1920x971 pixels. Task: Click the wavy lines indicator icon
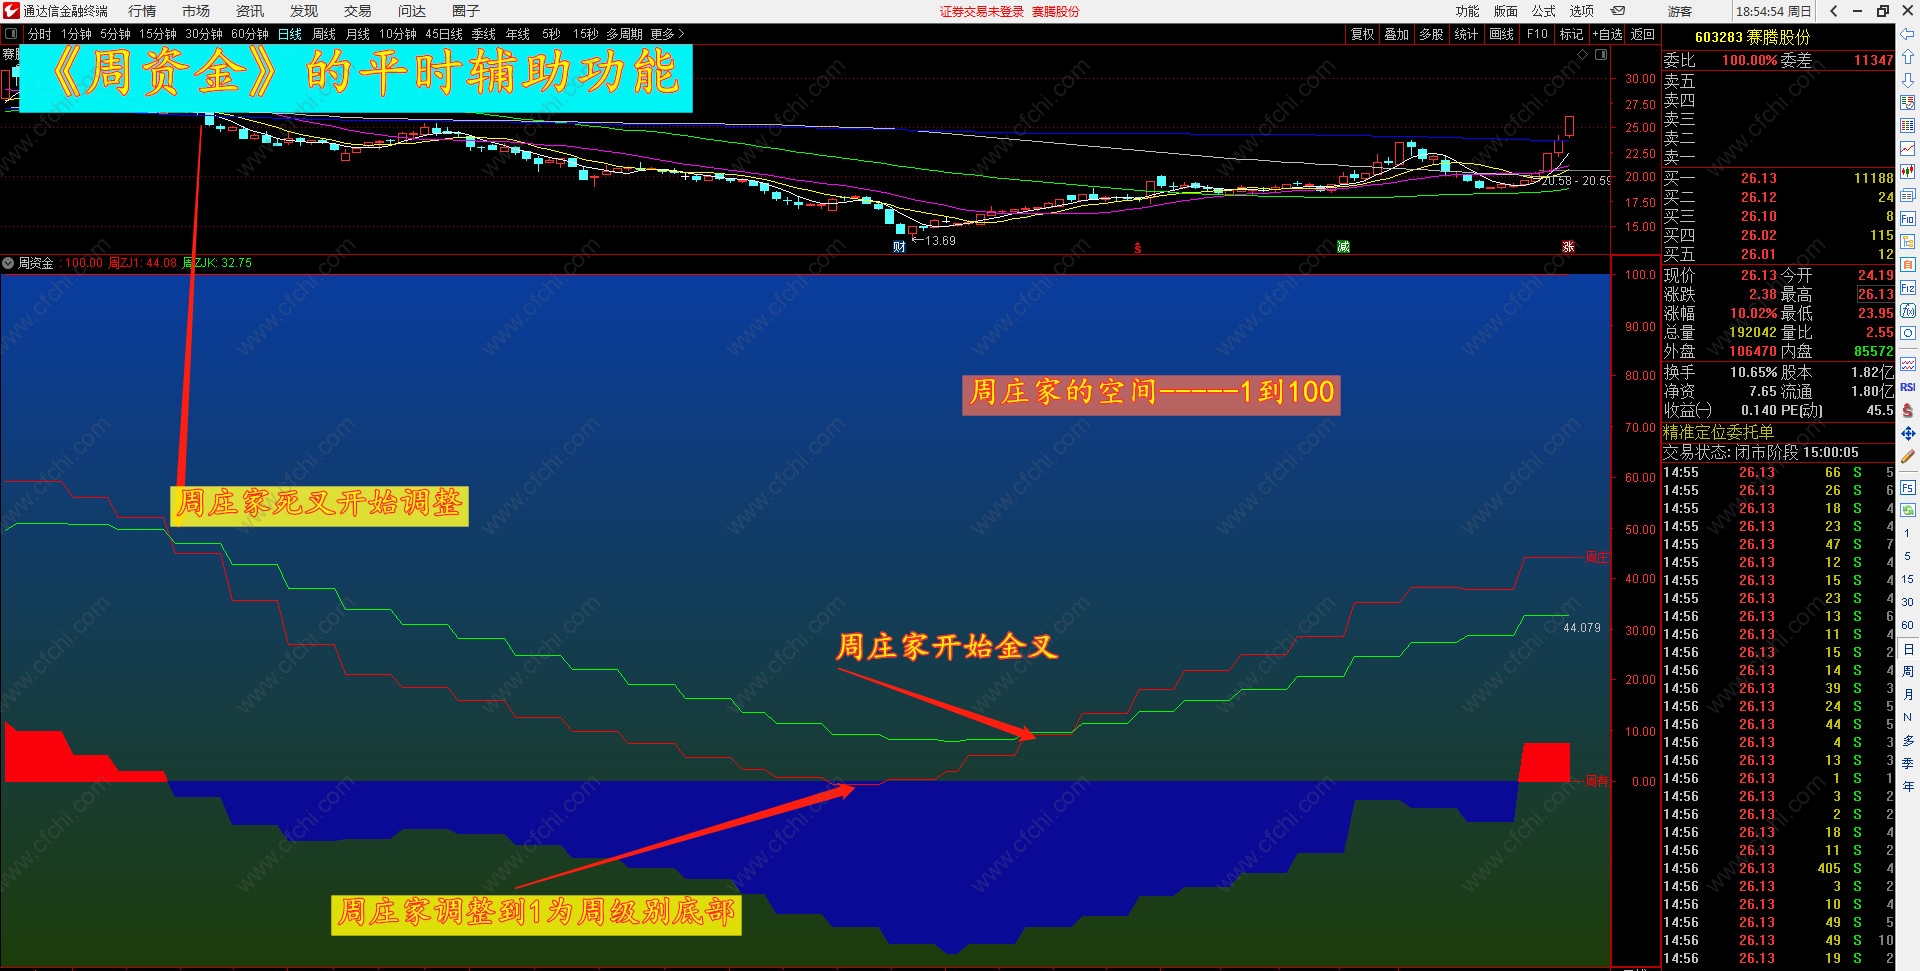click(1907, 364)
